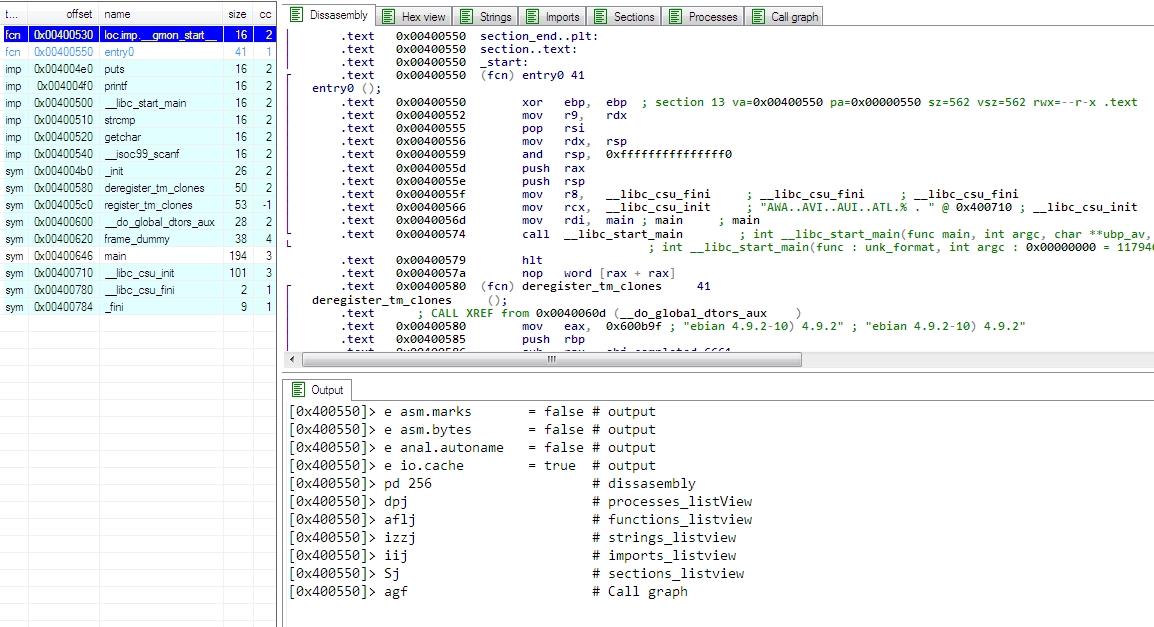
Task: Click the disassembly horizontal scrollbar thumb
Action: click(x=552, y=360)
